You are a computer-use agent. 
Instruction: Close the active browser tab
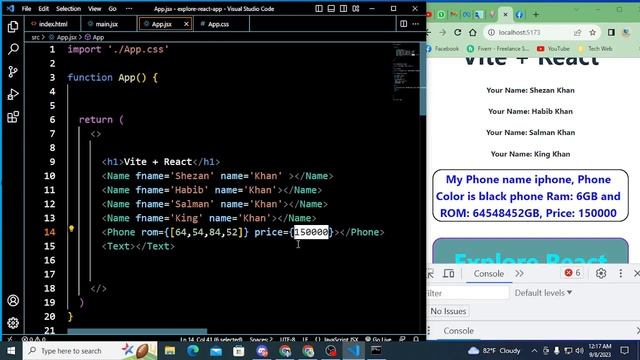[x=505, y=15]
